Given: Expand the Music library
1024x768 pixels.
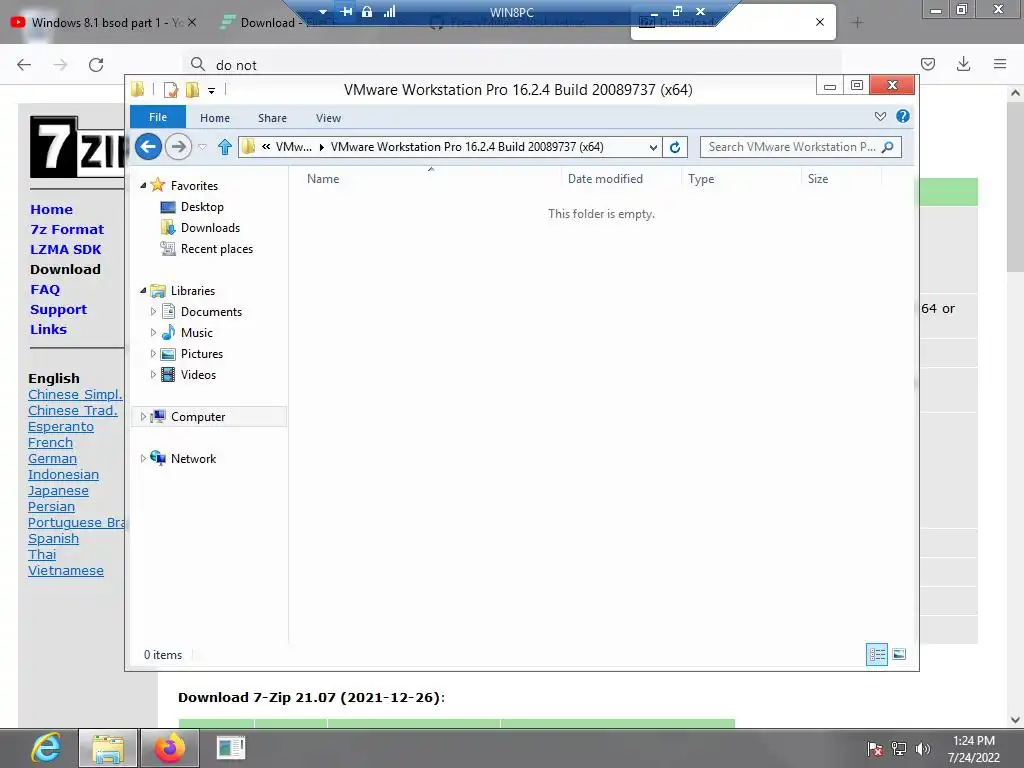Looking at the screenshot, I should tap(153, 332).
